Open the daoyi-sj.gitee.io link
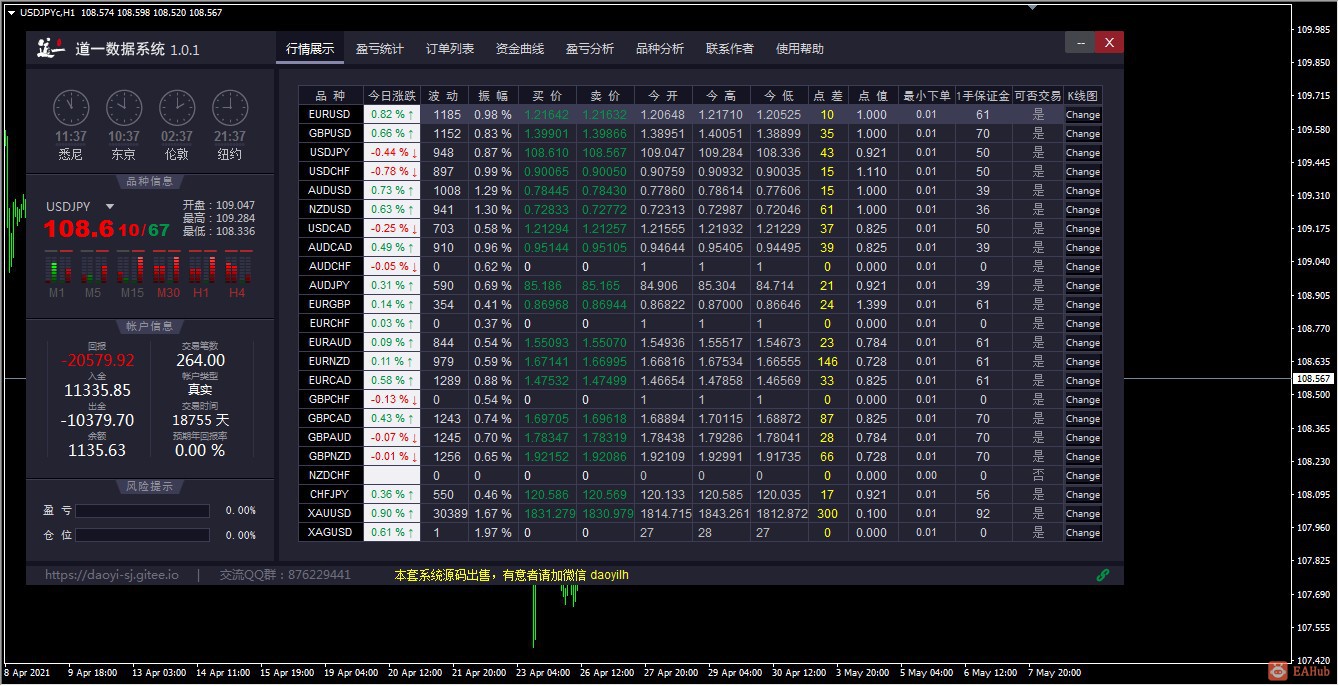The image size is (1339, 686). pyautogui.click(x=112, y=575)
